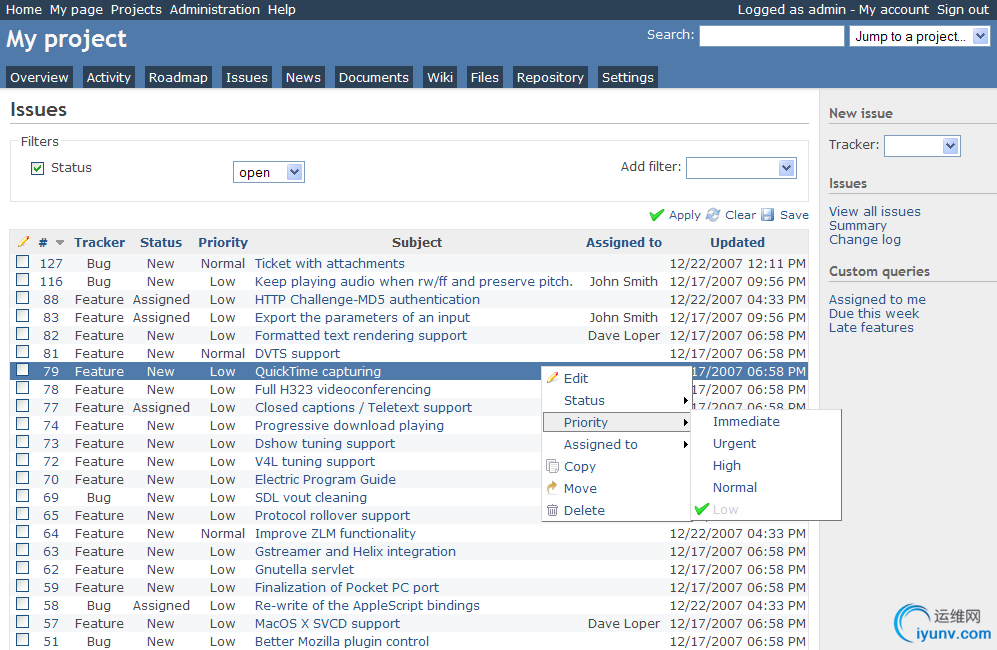Click the green Apply checkmark icon
The width and height of the screenshot is (997, 650).
[656, 216]
